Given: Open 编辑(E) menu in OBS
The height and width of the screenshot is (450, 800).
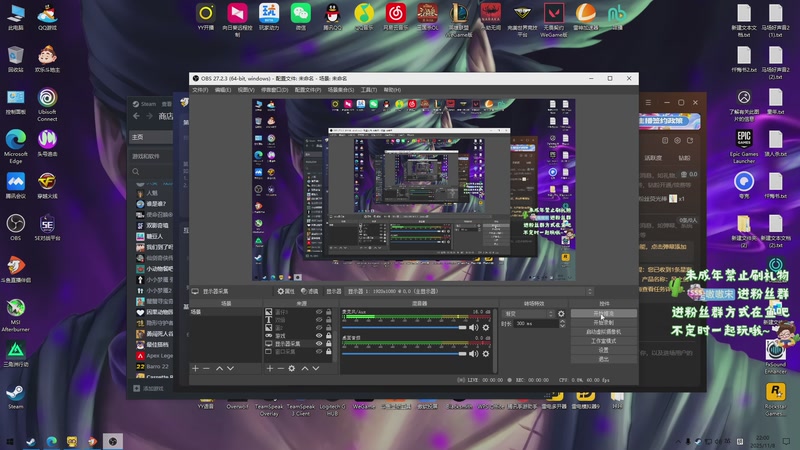Looking at the screenshot, I should click(222, 90).
